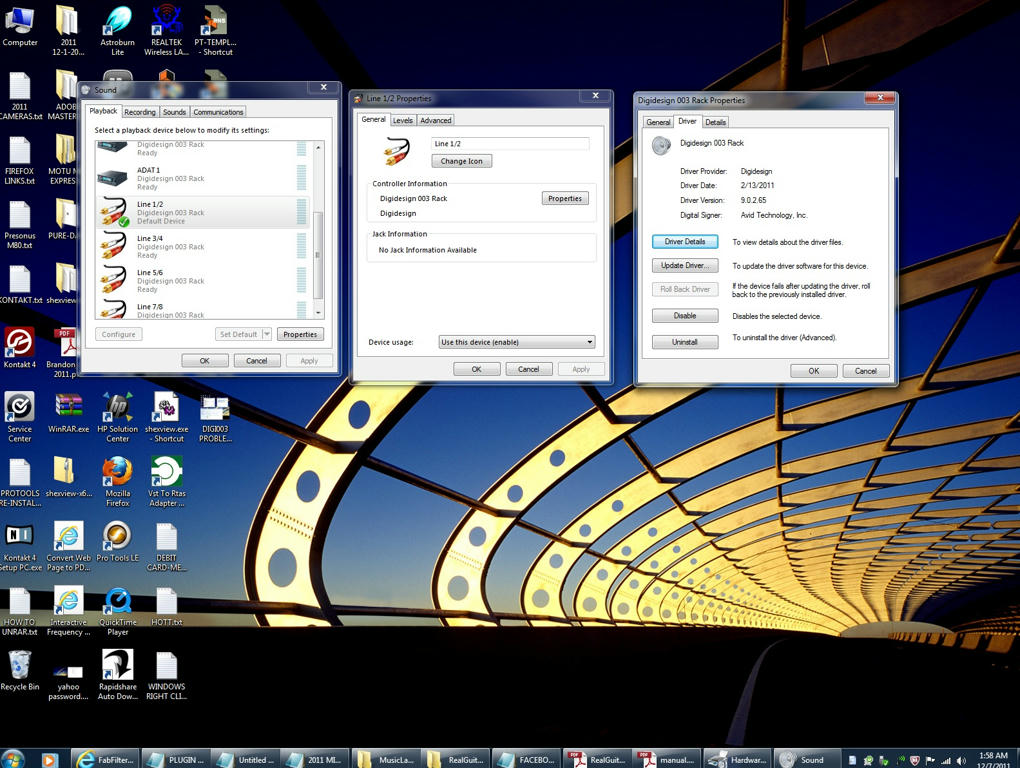Open Astroburn Lite desktop icon
This screenshot has width=1020, height=768.
coord(117,31)
